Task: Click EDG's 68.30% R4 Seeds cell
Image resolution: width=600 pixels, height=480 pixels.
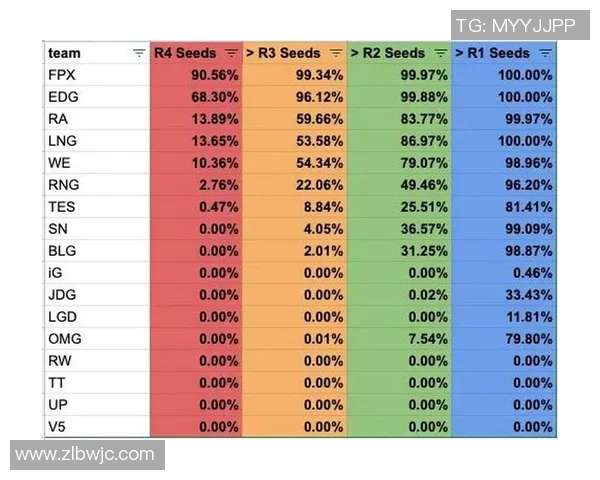Action: click(196, 97)
